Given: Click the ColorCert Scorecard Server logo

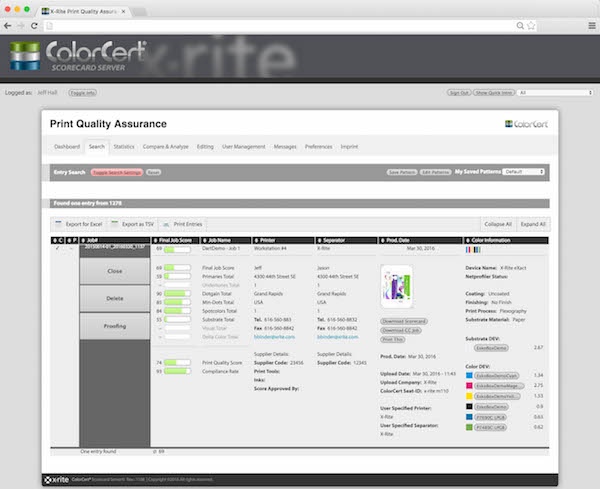Looking at the screenshot, I should click(78, 56).
